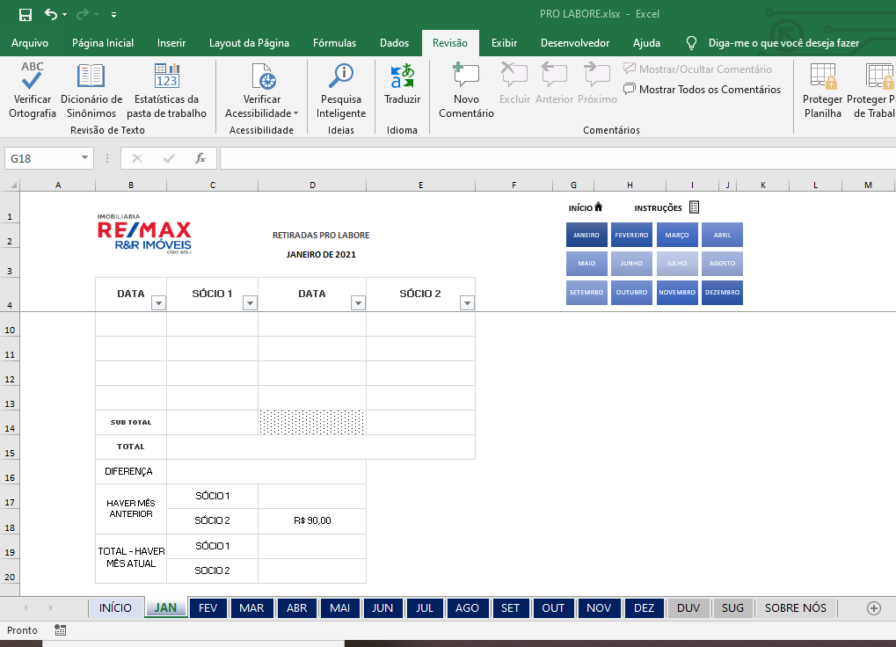Switch to the Fórmulas tab
The width and height of the screenshot is (896, 647).
pyautogui.click(x=334, y=43)
